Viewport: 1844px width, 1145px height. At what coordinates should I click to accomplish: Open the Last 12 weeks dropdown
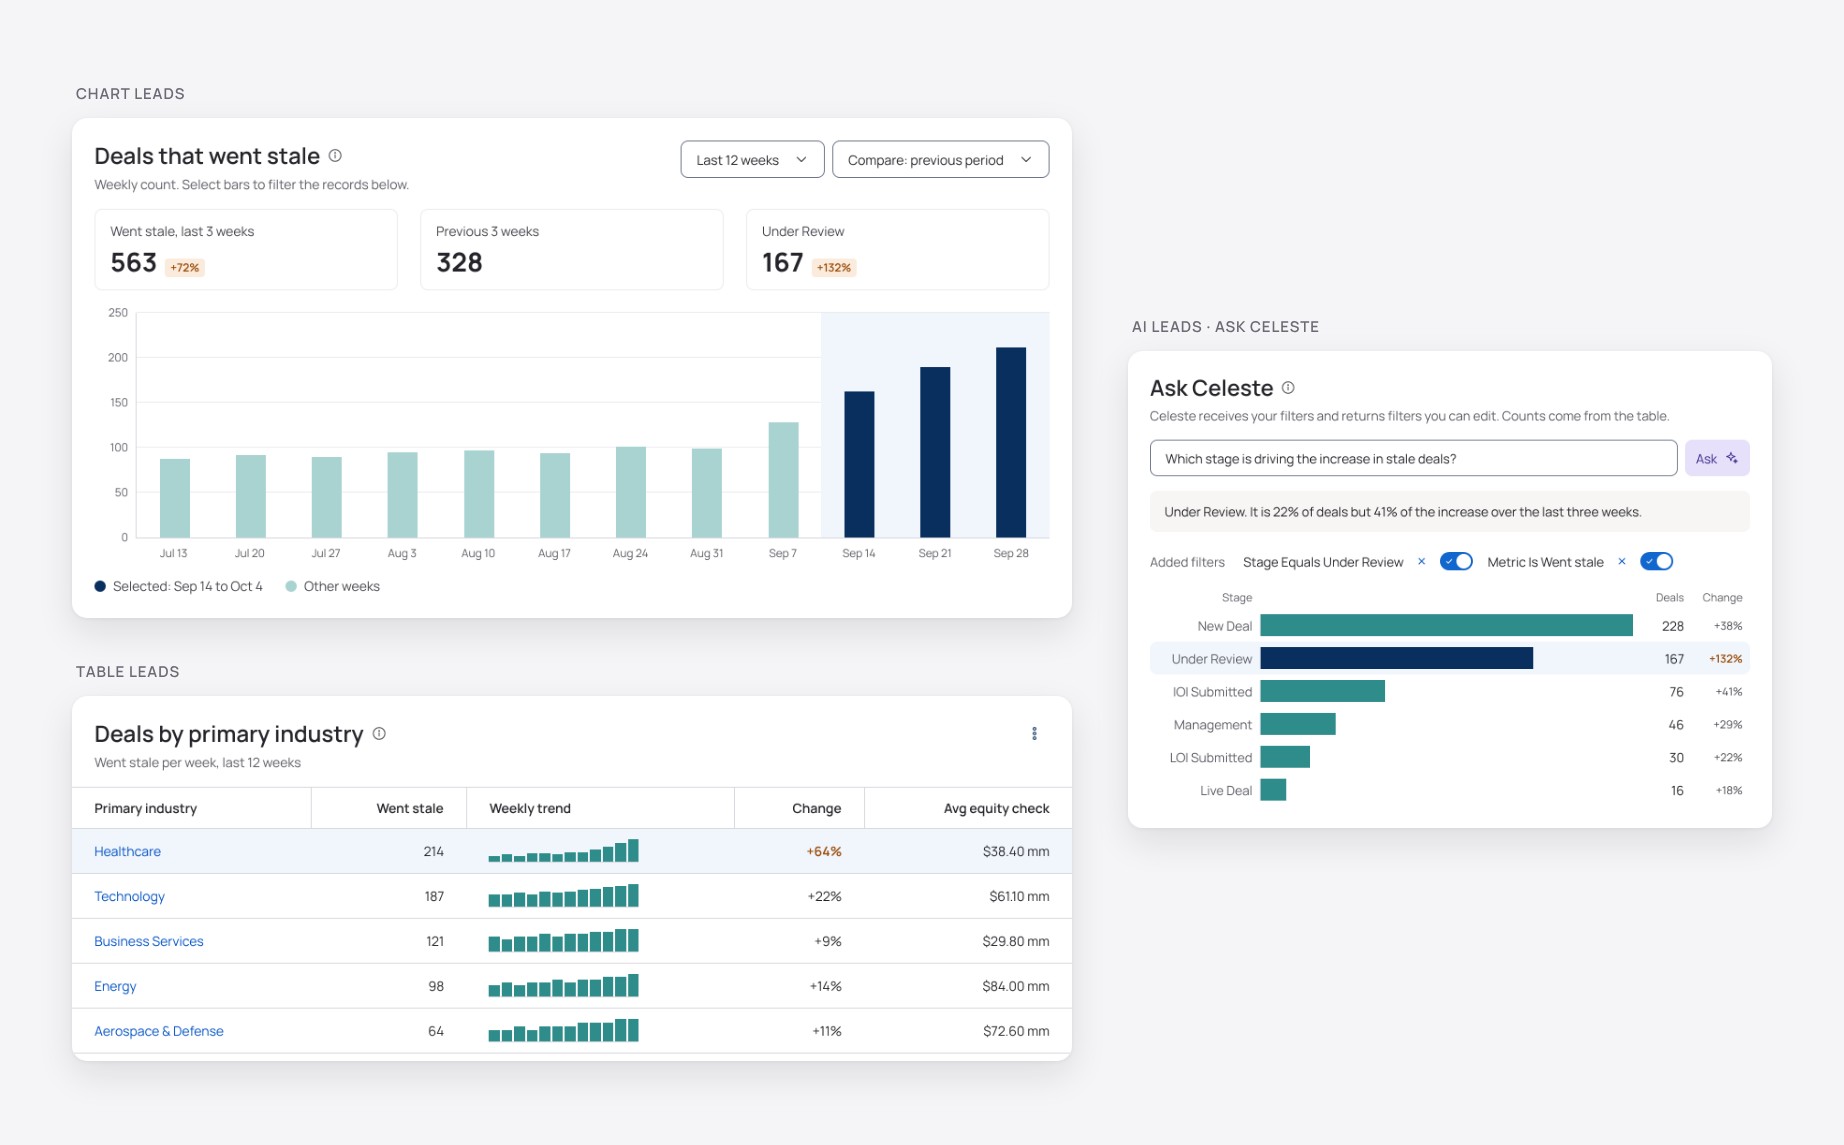[x=752, y=160]
